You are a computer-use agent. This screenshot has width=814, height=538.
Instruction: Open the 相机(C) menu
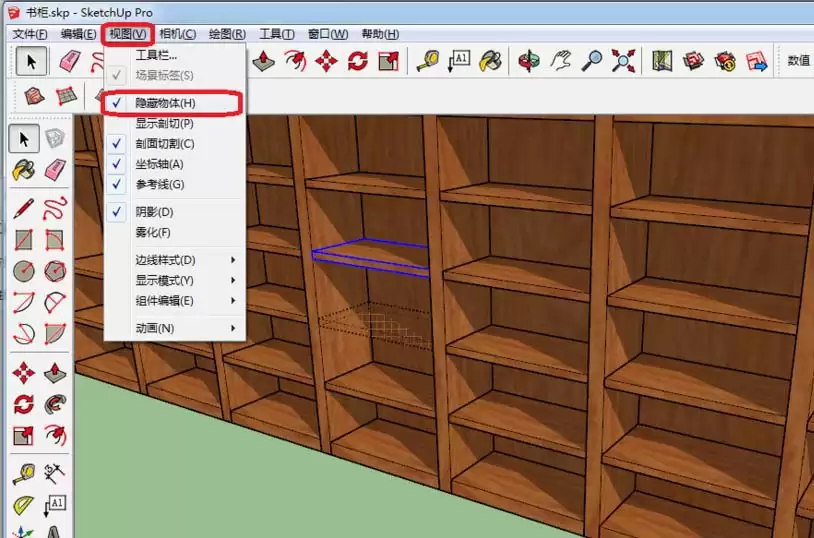point(178,34)
